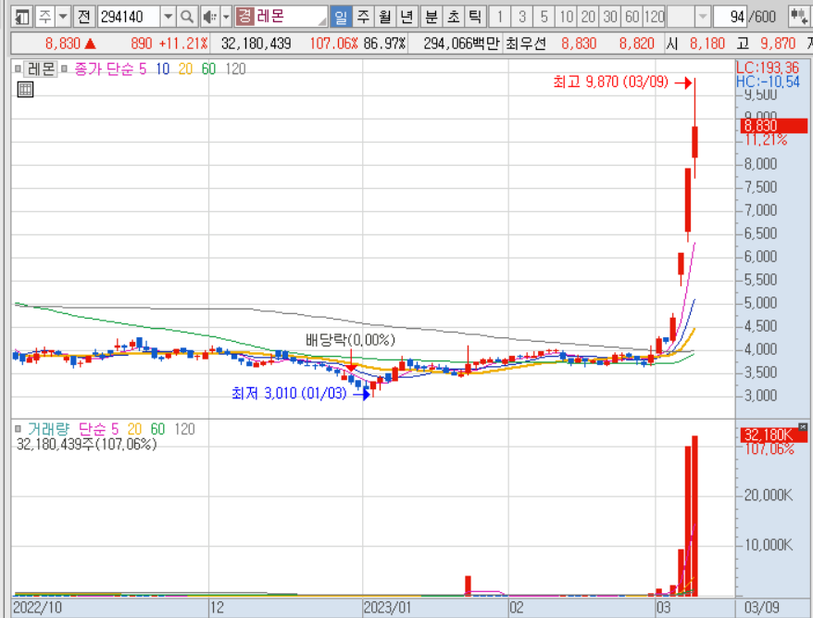Click the gray price MA 120 legend value

235,69
